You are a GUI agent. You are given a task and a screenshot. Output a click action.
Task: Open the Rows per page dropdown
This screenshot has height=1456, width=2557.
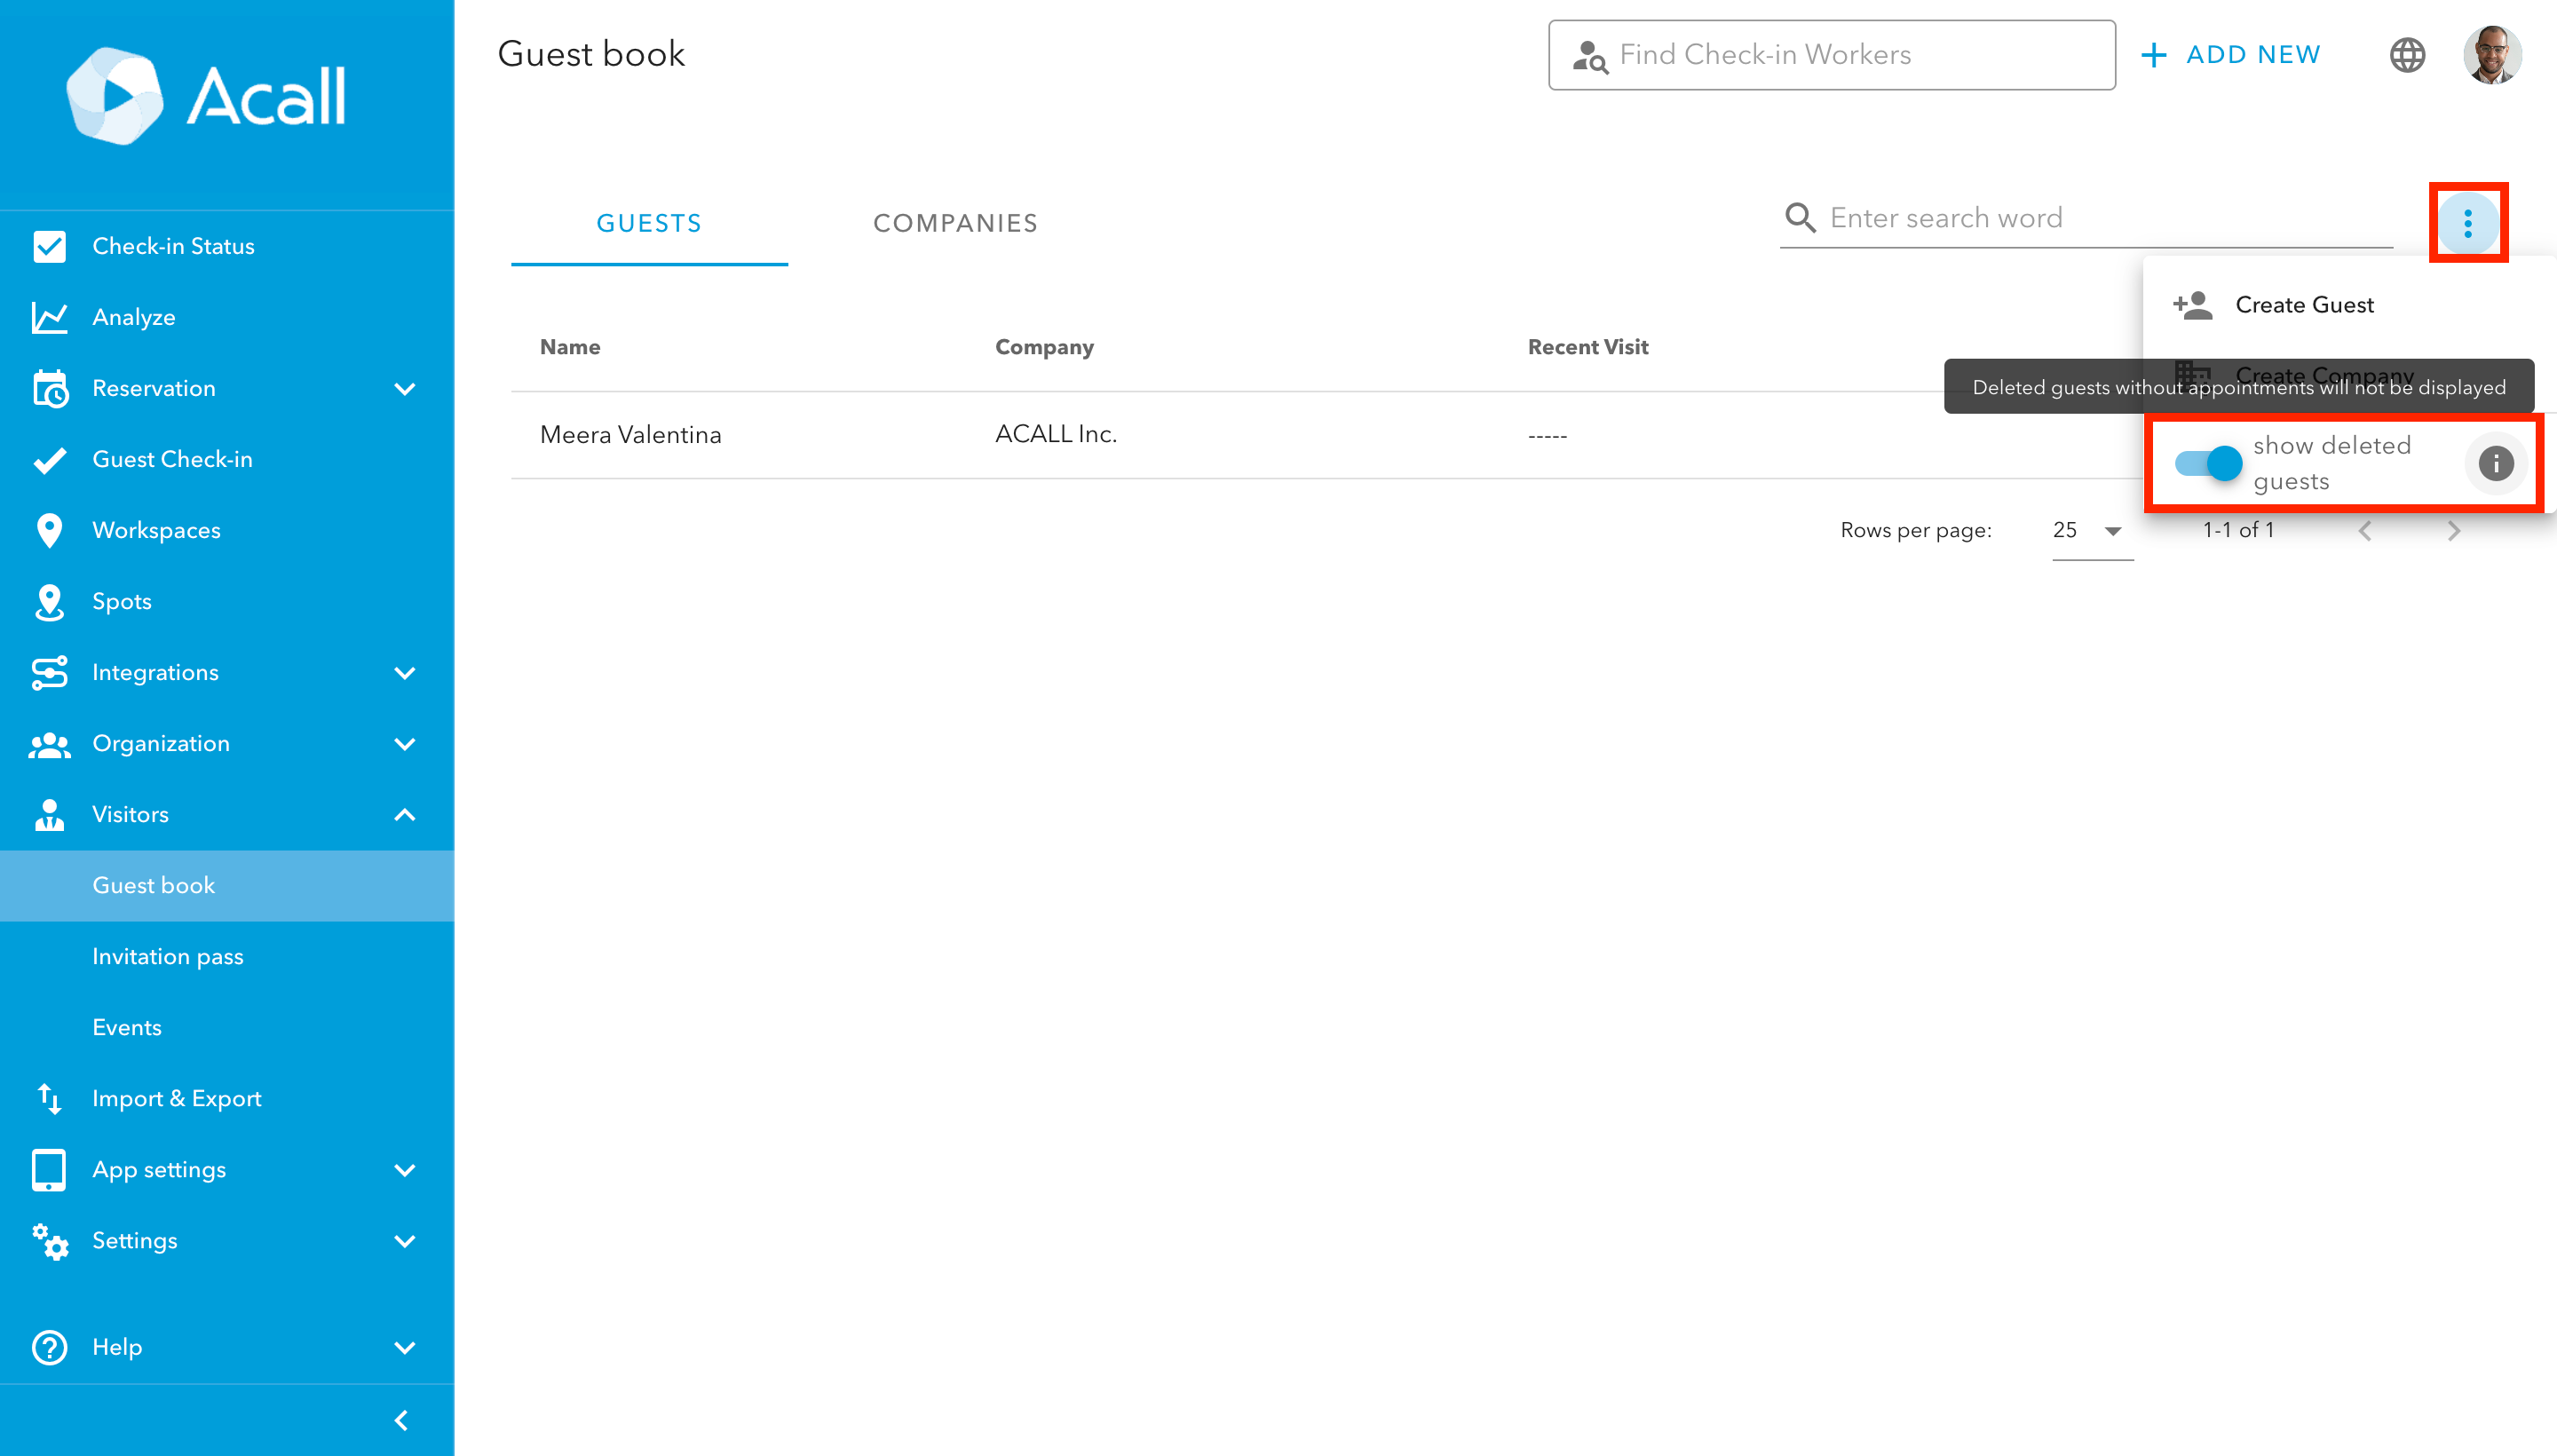pos(2092,531)
